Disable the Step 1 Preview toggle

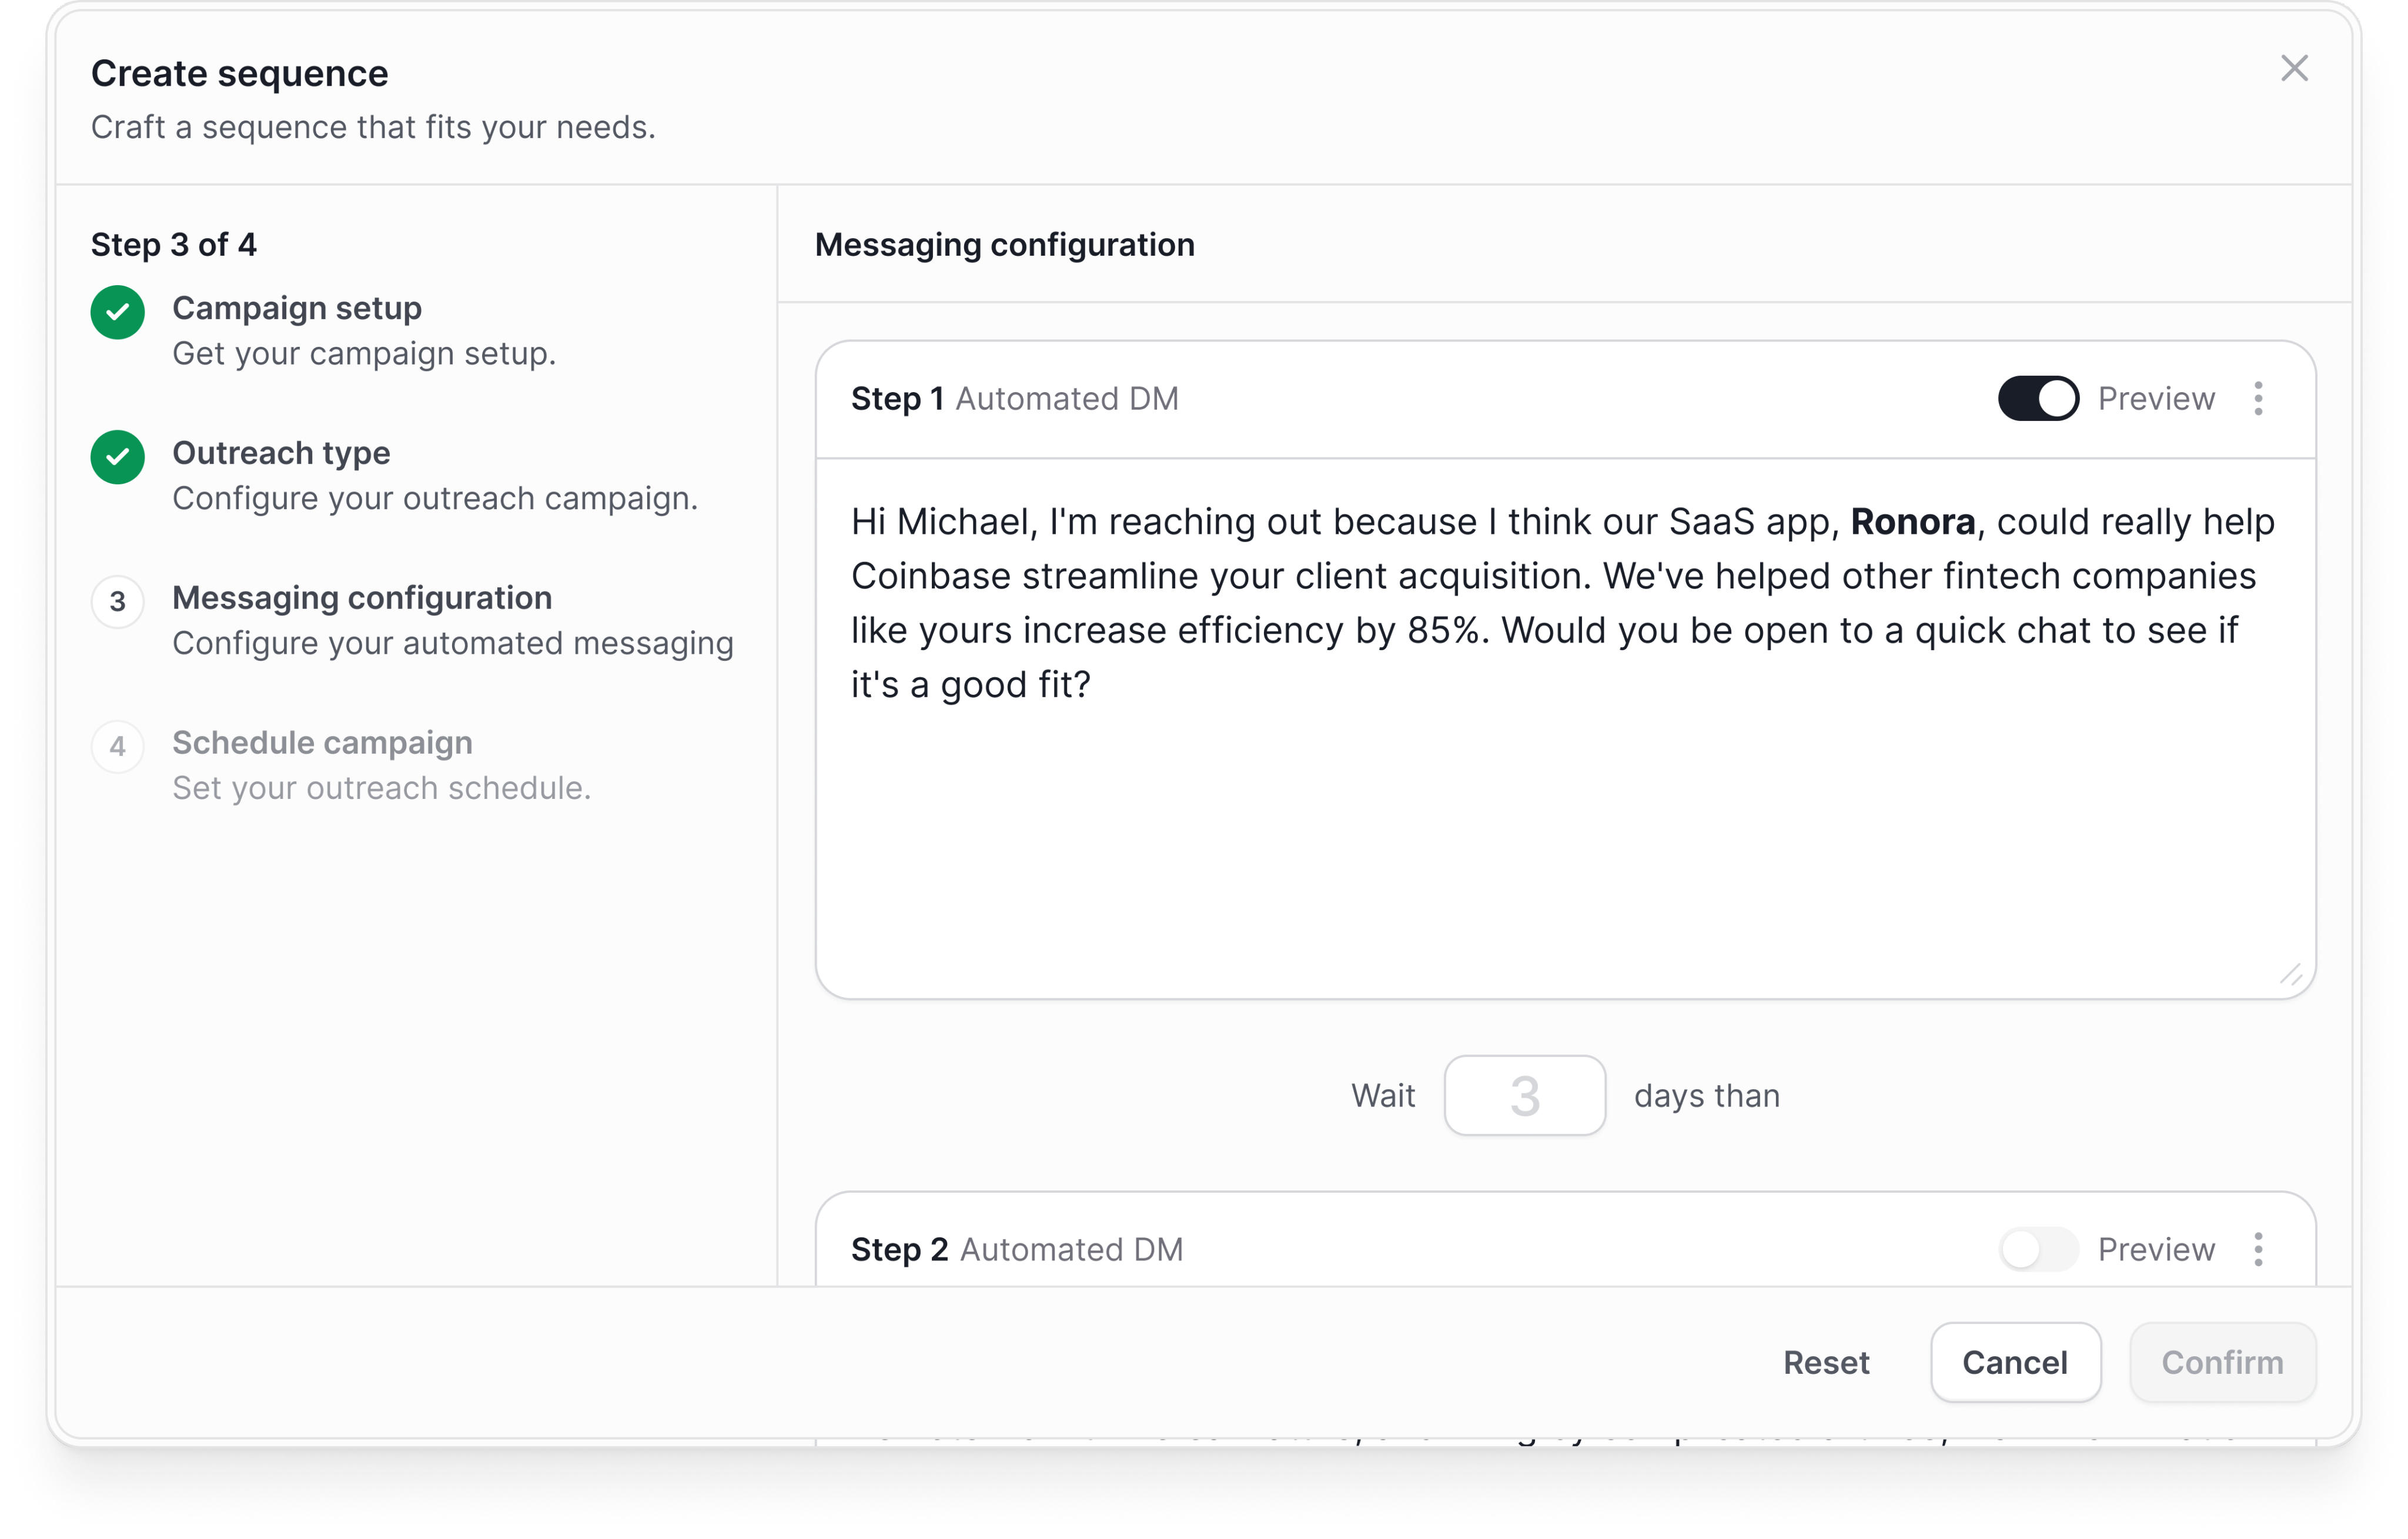pyautogui.click(x=2038, y=398)
